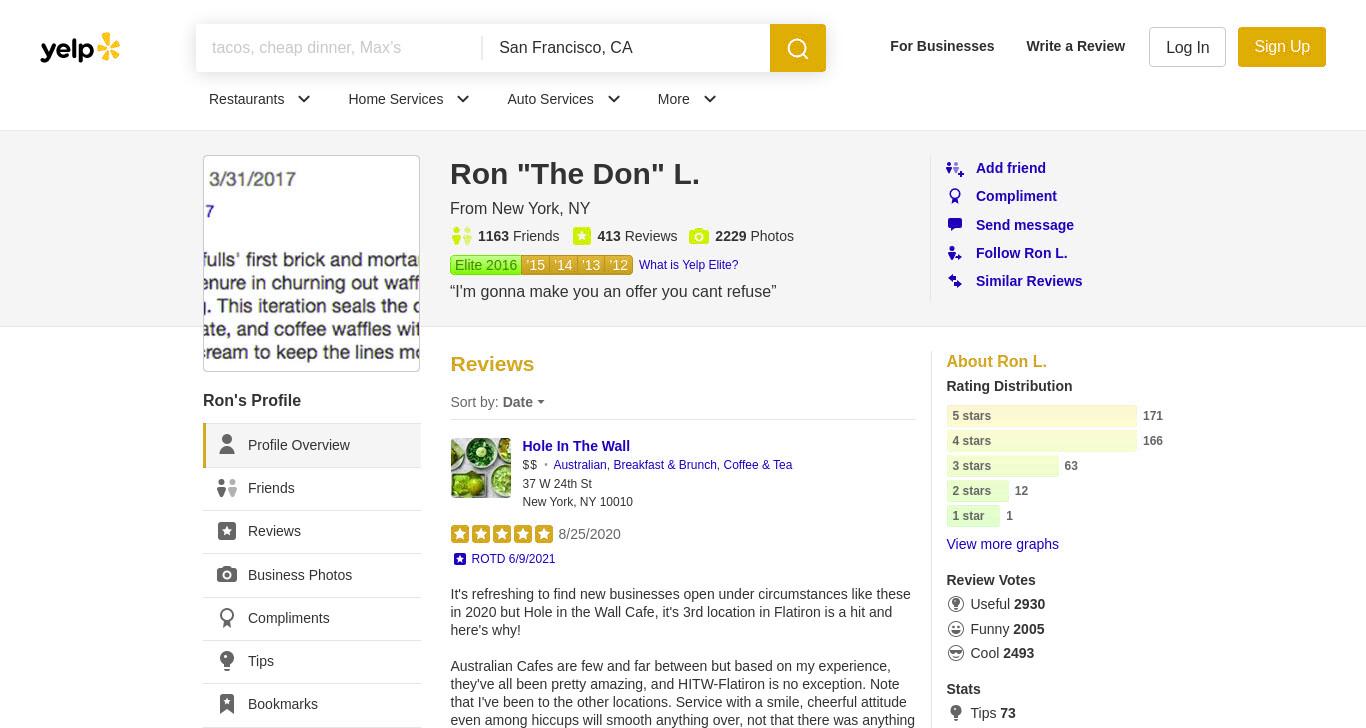1366x728 pixels.
Task: Click the Coffee & Tea category link
Action: pyautogui.click(x=758, y=465)
